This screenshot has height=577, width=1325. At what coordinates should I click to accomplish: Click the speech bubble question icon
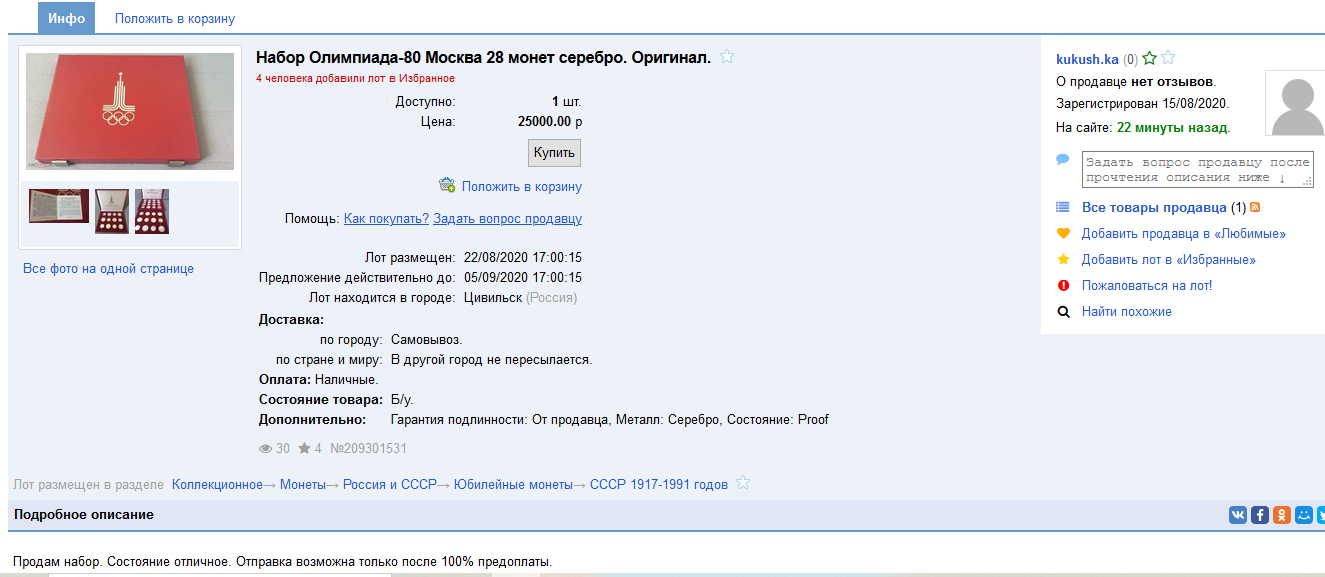1063,160
